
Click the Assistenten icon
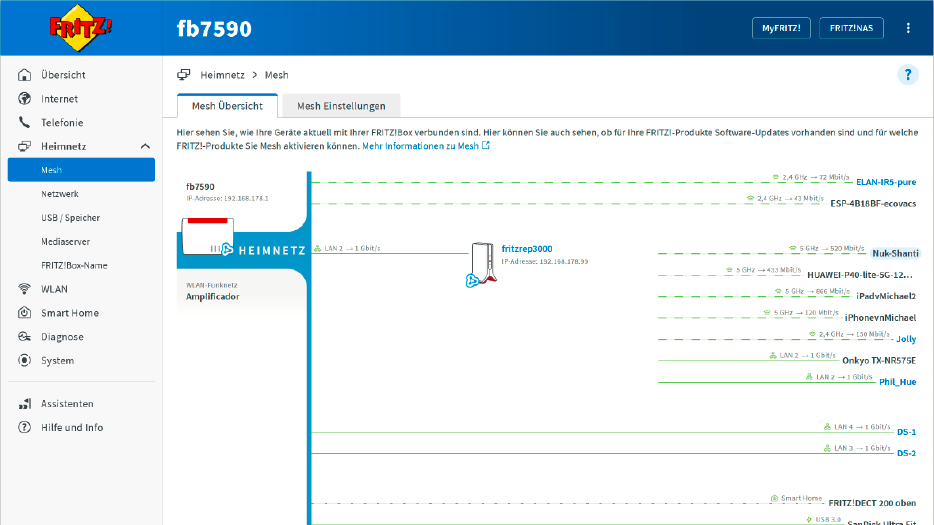click(x=24, y=403)
